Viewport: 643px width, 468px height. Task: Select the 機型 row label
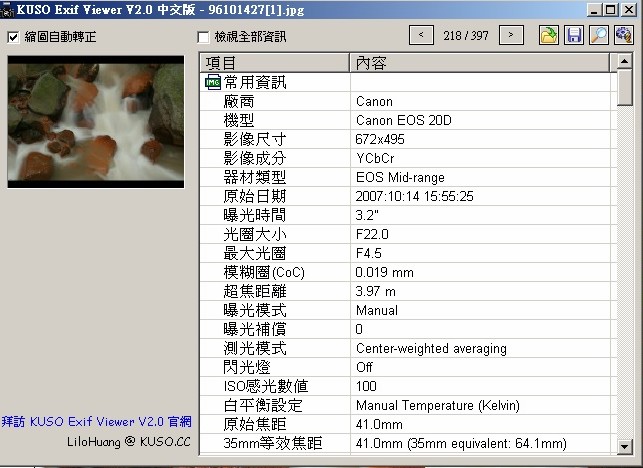pyautogui.click(x=239, y=120)
